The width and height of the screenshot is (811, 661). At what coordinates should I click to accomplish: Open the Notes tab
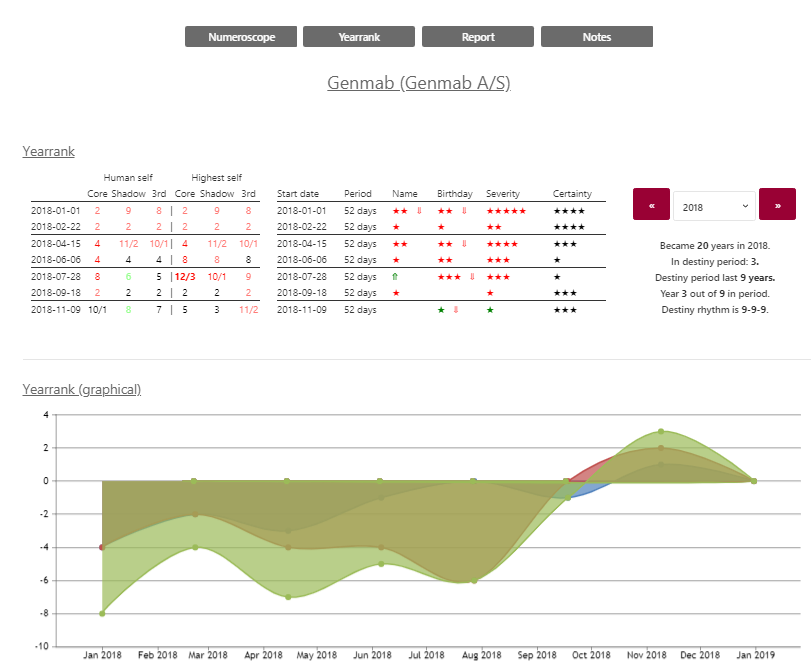tap(597, 37)
